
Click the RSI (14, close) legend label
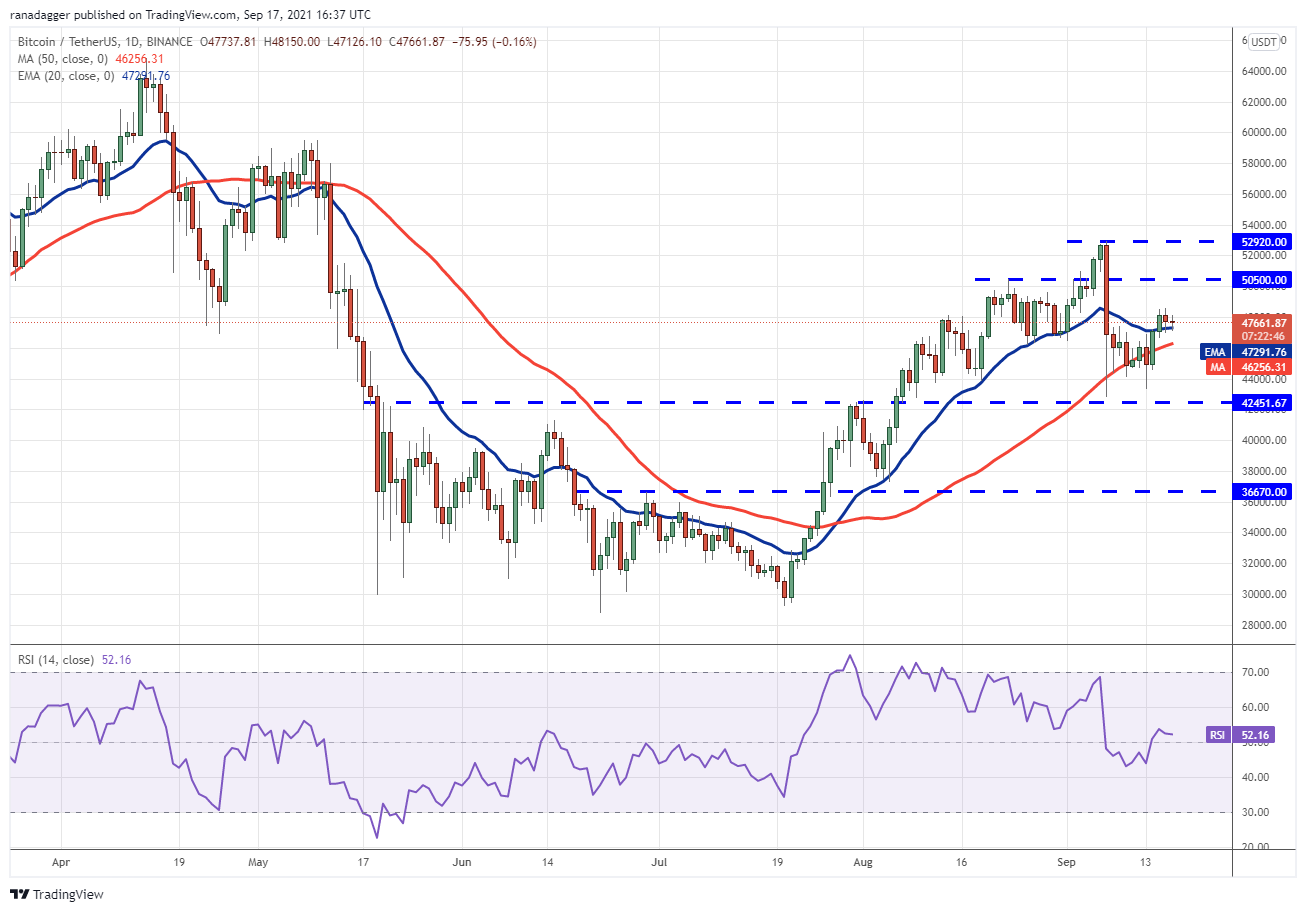pyautogui.click(x=56, y=660)
